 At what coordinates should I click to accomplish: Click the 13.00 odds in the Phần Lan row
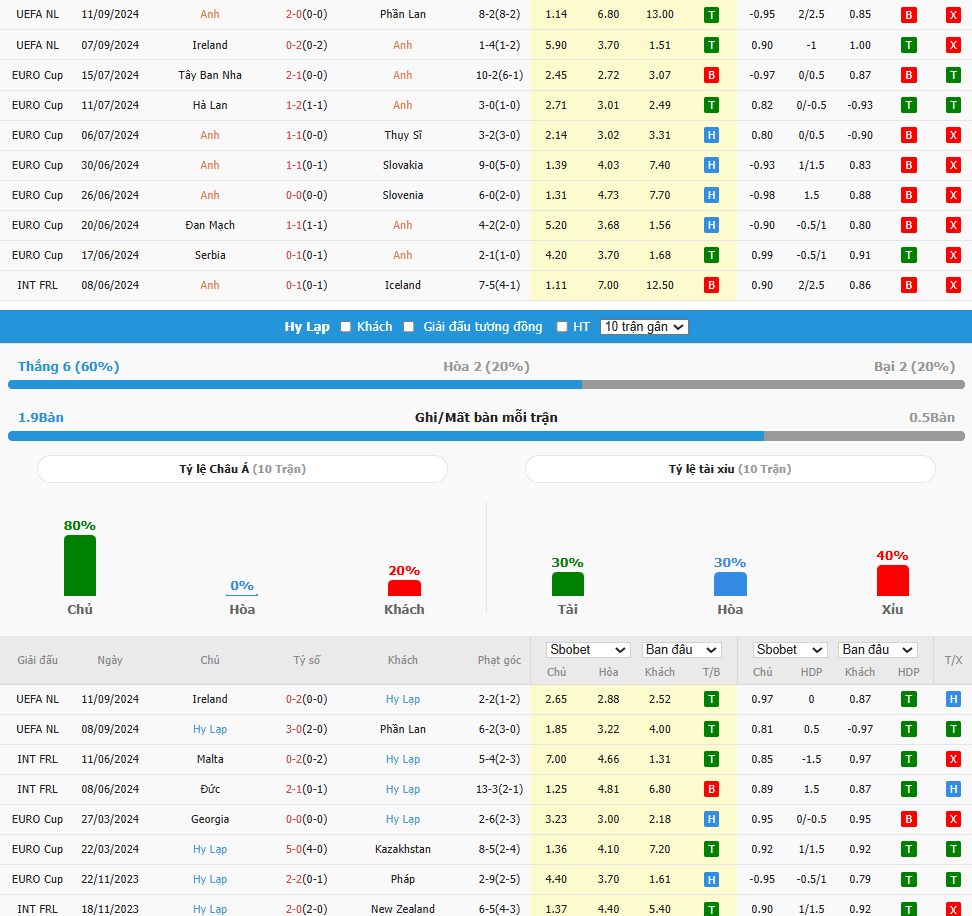660,14
